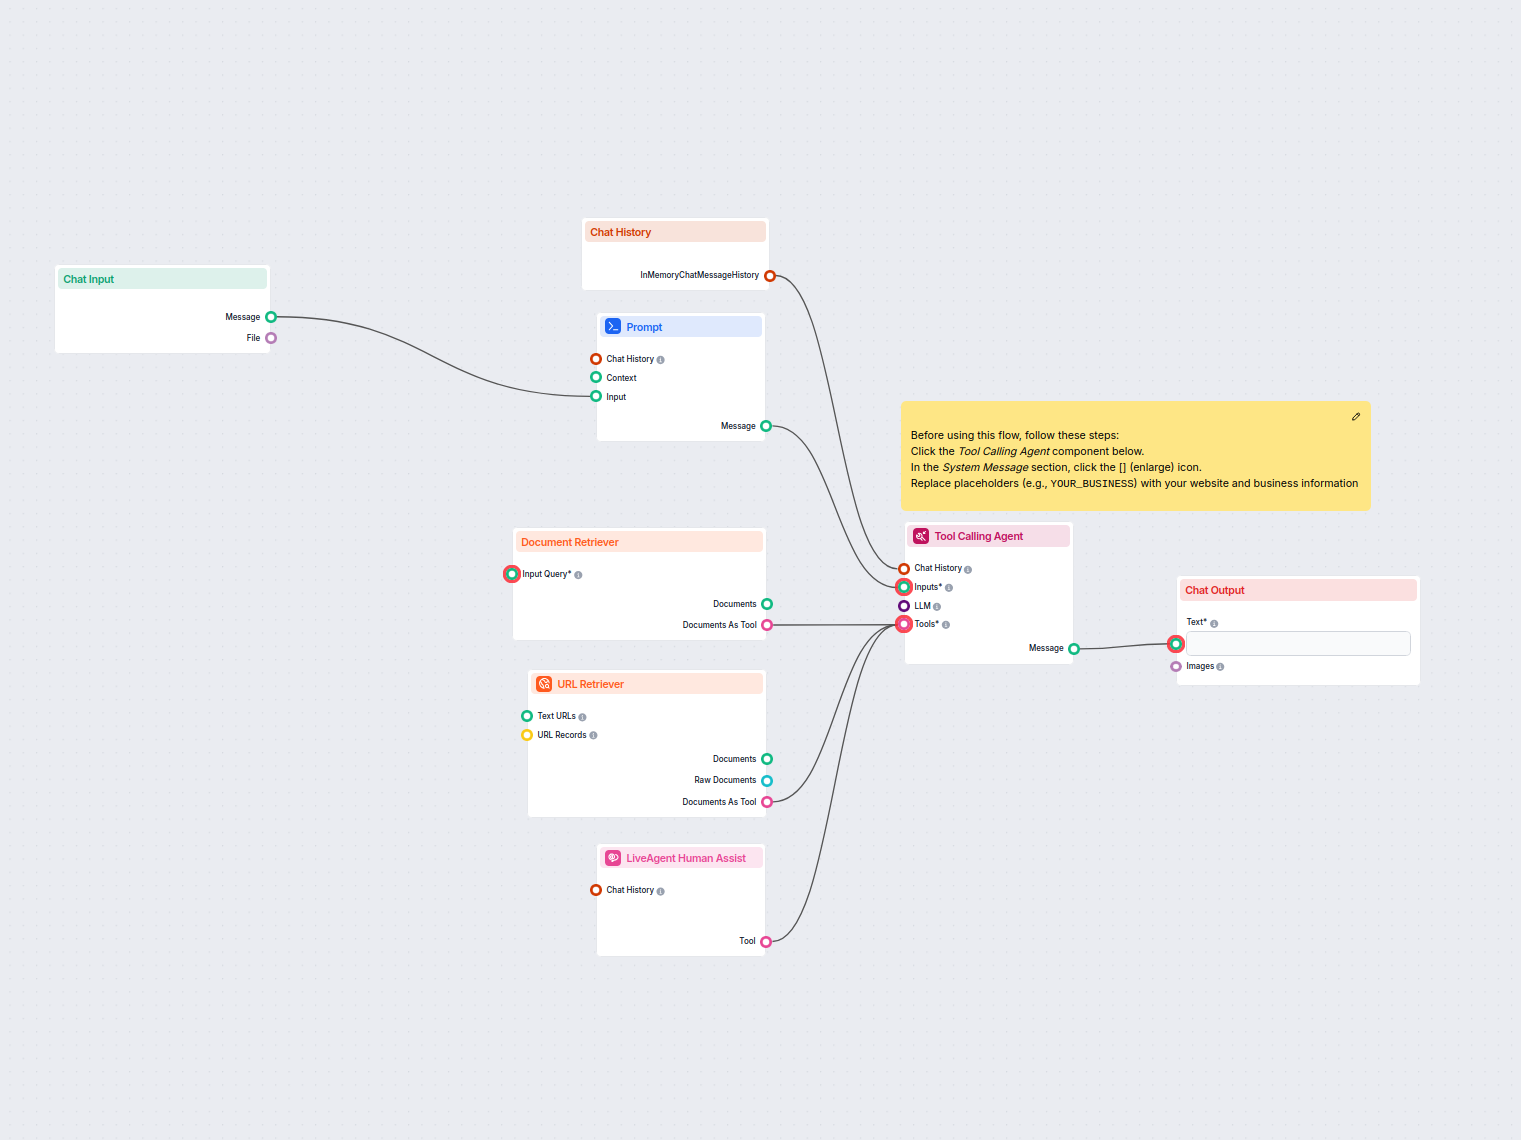
Task: Click the Text input field on Chat Output
Action: [x=1298, y=643]
